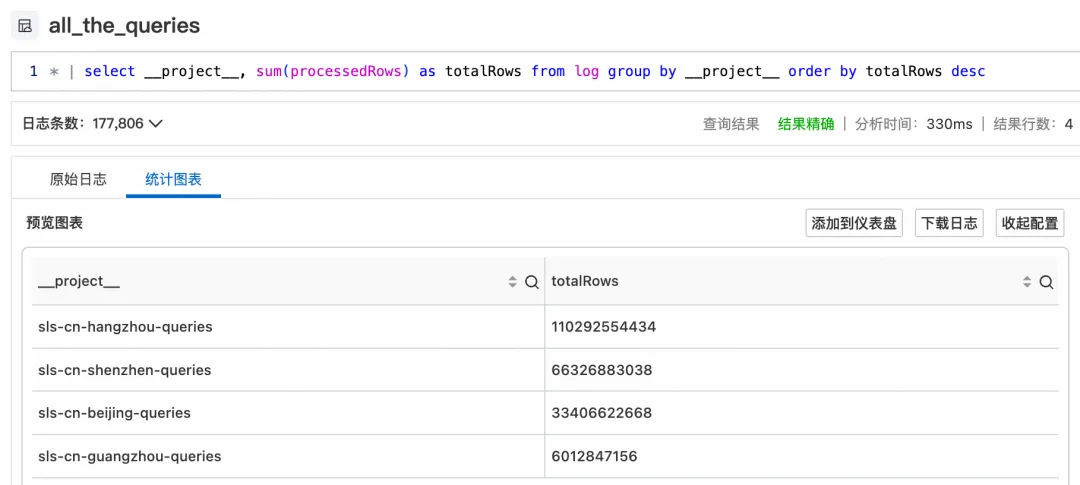Image resolution: width=1080 pixels, height=485 pixels.
Task: Click the 添加到仪表盘 button
Action: [854, 223]
